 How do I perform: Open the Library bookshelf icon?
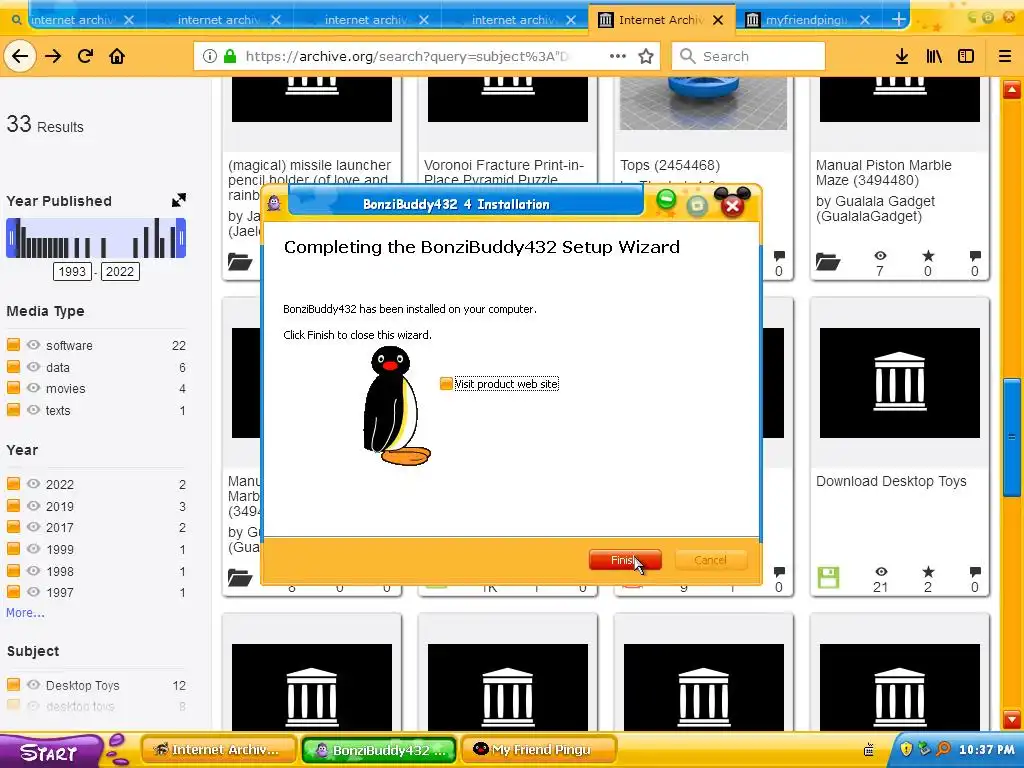[x=935, y=56]
